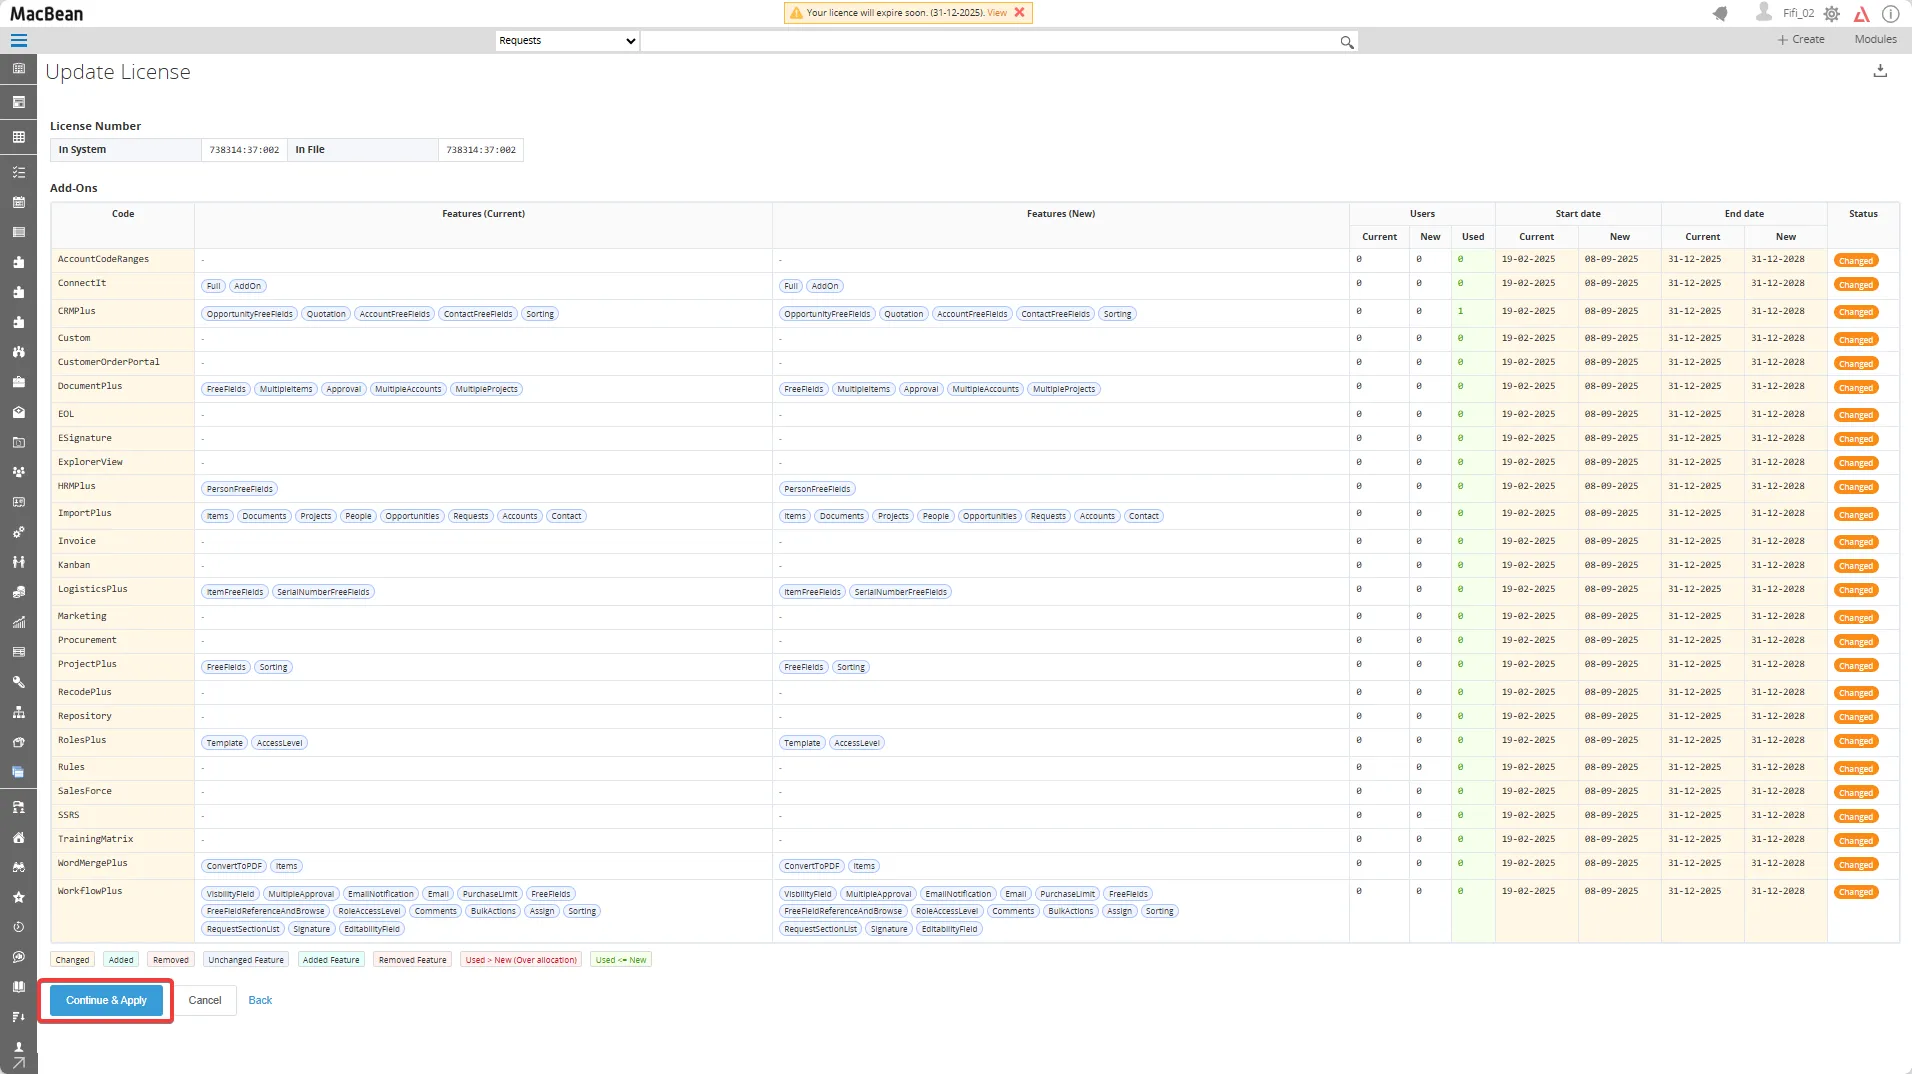Viewport: 1912px width, 1074px height.
Task: Click the checklist icon in the sidebar
Action: click(18, 172)
